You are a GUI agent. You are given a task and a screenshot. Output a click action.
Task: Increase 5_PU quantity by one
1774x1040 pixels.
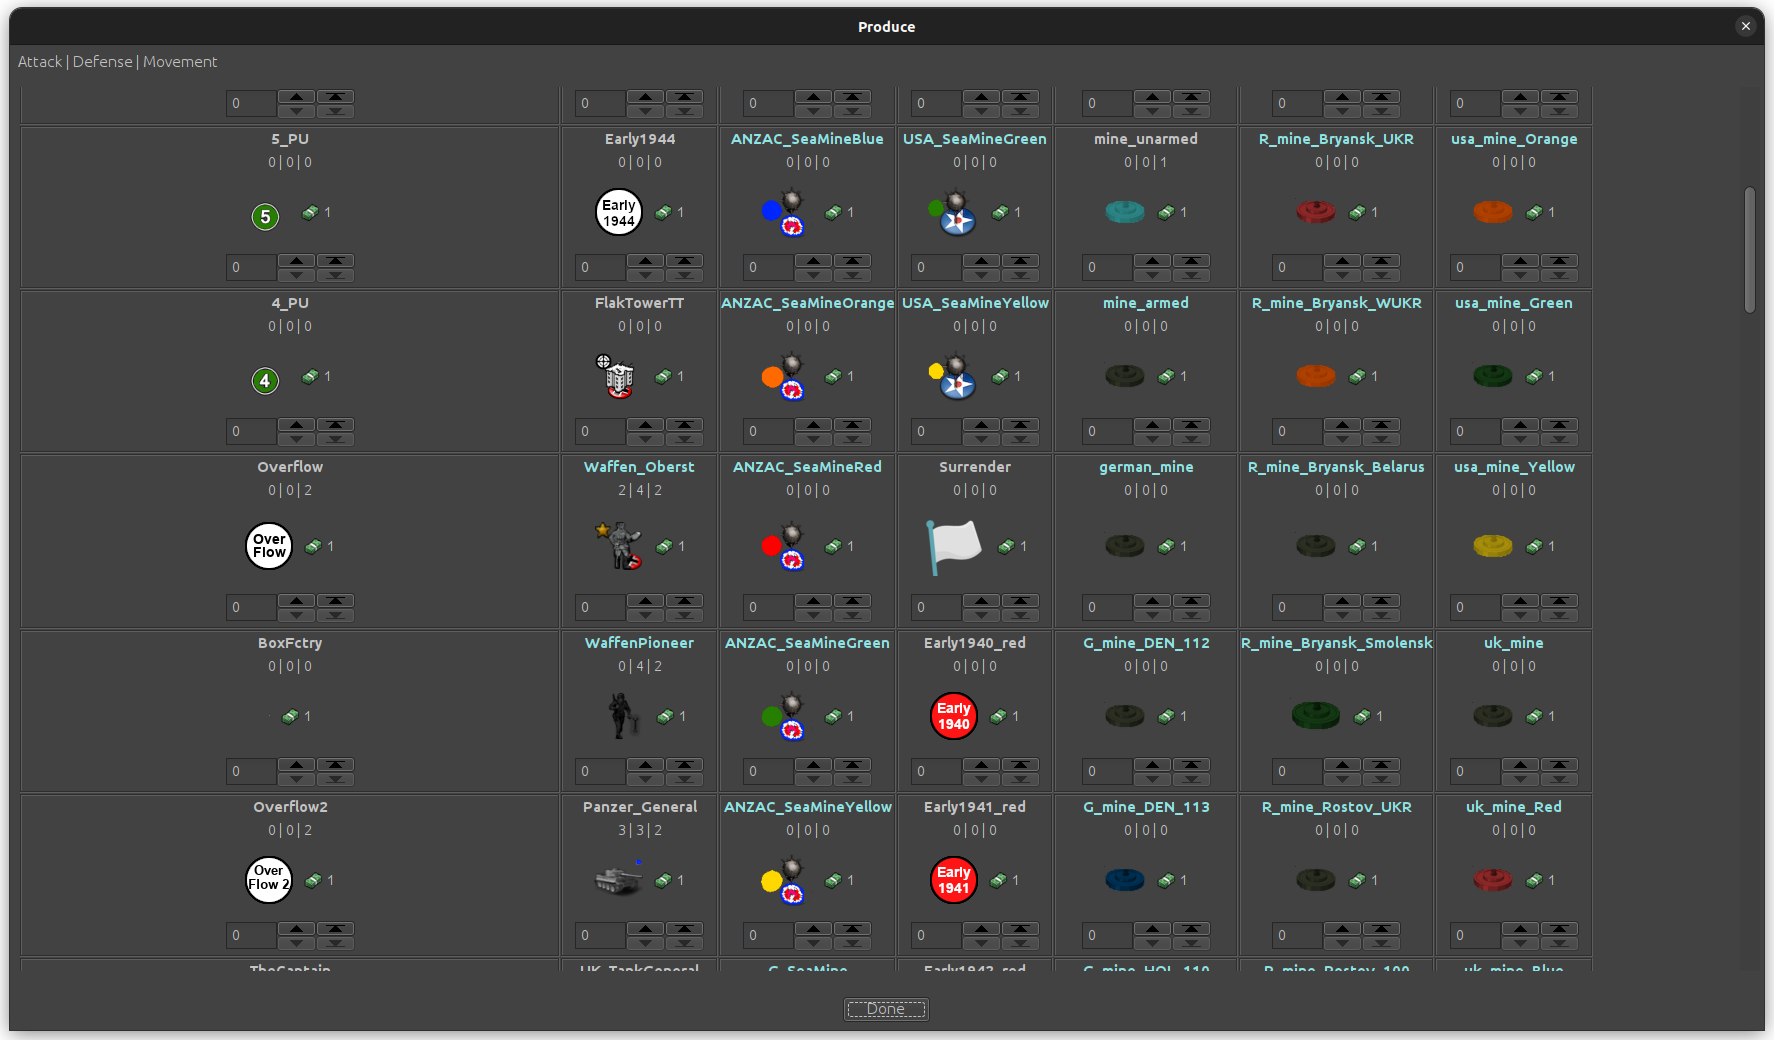pos(297,260)
